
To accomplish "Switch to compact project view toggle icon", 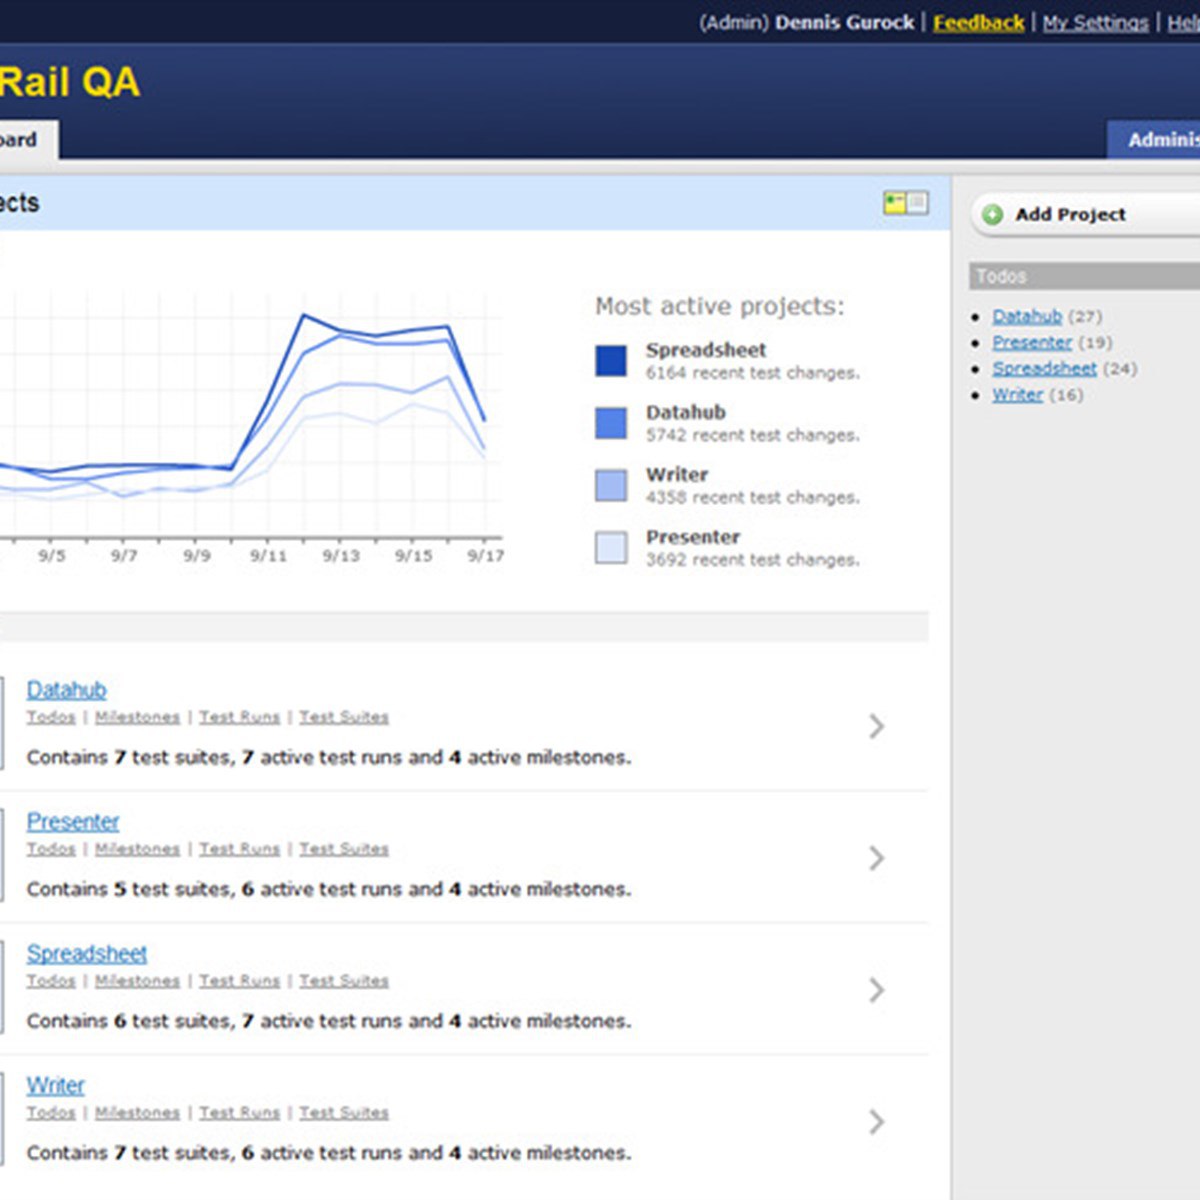I will point(917,203).
